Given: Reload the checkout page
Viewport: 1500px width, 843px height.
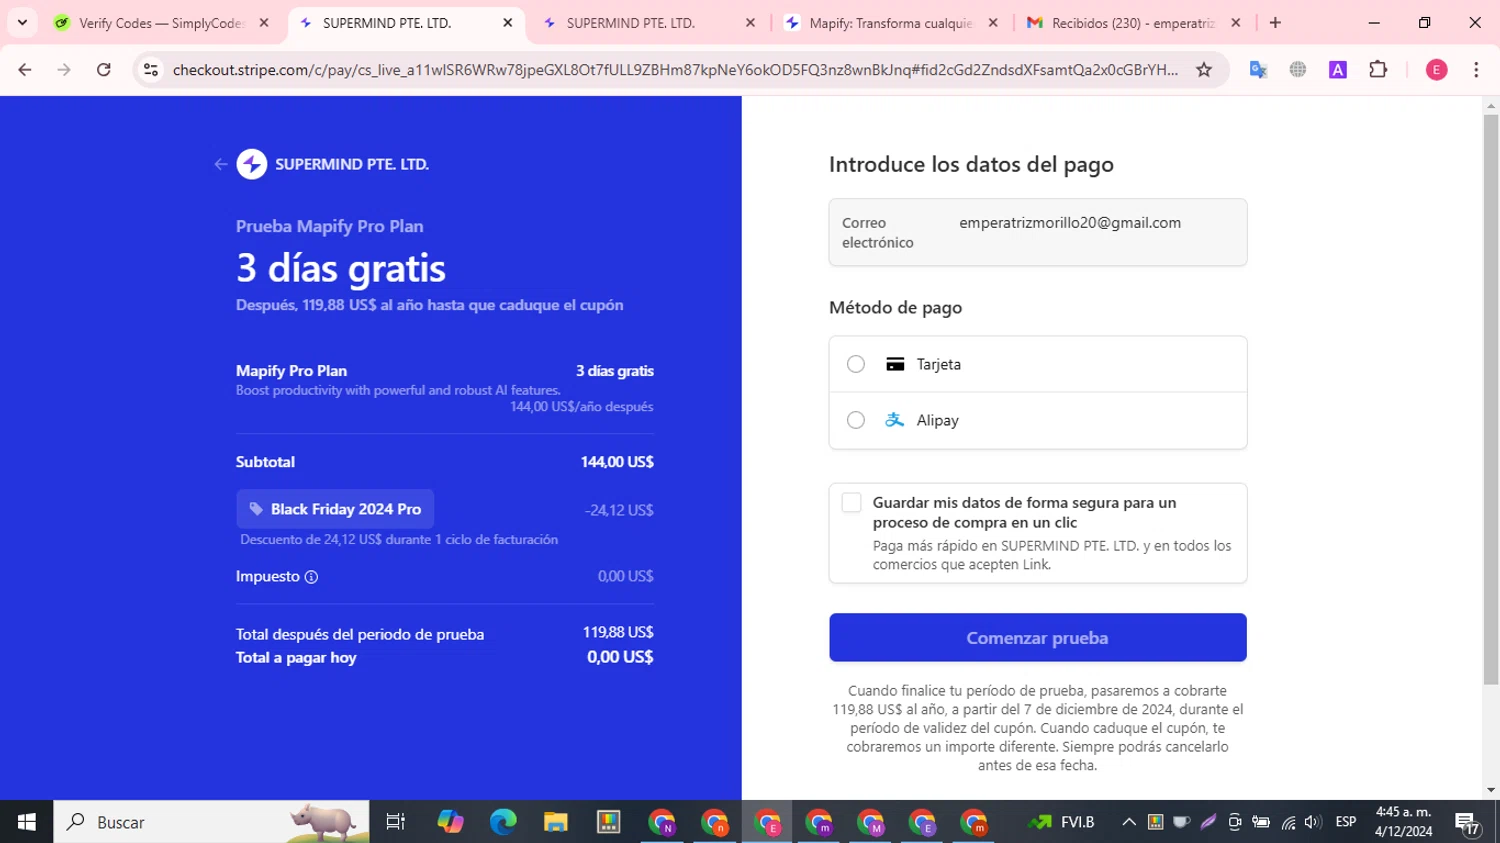Looking at the screenshot, I should point(104,70).
